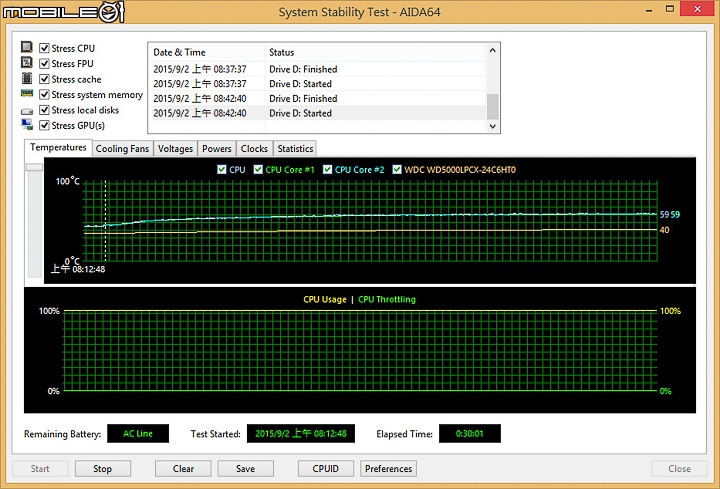Click the Test Started timestamp value
This screenshot has width=720, height=489.
pyautogui.click(x=301, y=433)
